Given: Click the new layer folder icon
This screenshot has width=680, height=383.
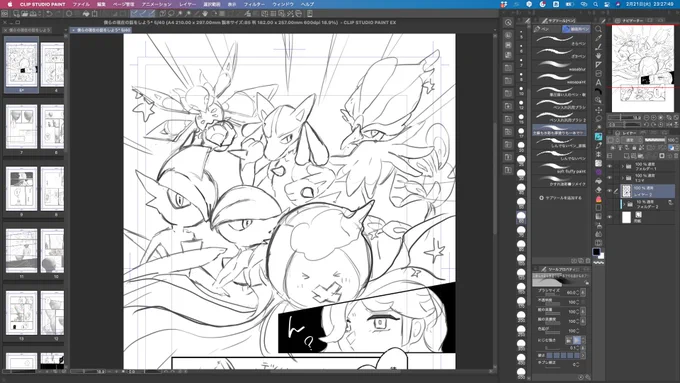Looking at the screenshot, I should click(641, 156).
